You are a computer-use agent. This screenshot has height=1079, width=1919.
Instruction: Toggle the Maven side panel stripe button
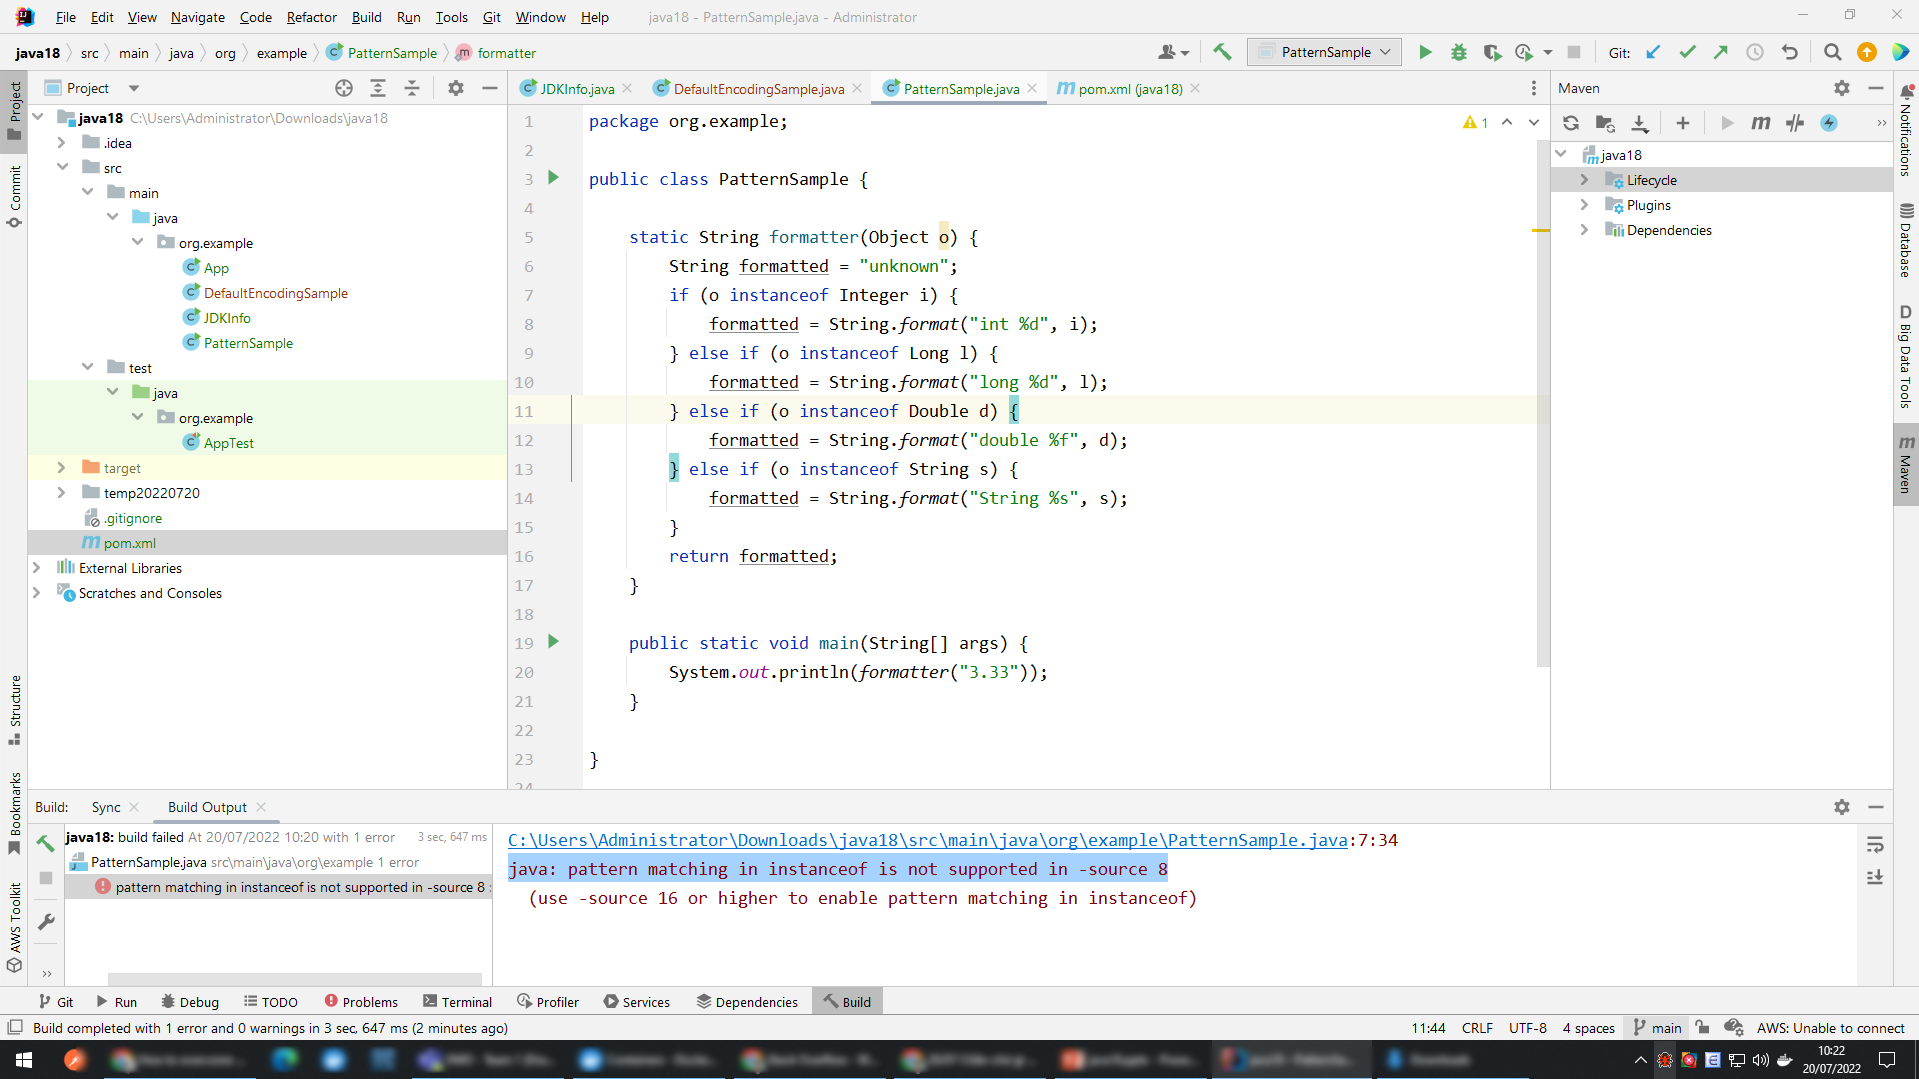(1906, 465)
